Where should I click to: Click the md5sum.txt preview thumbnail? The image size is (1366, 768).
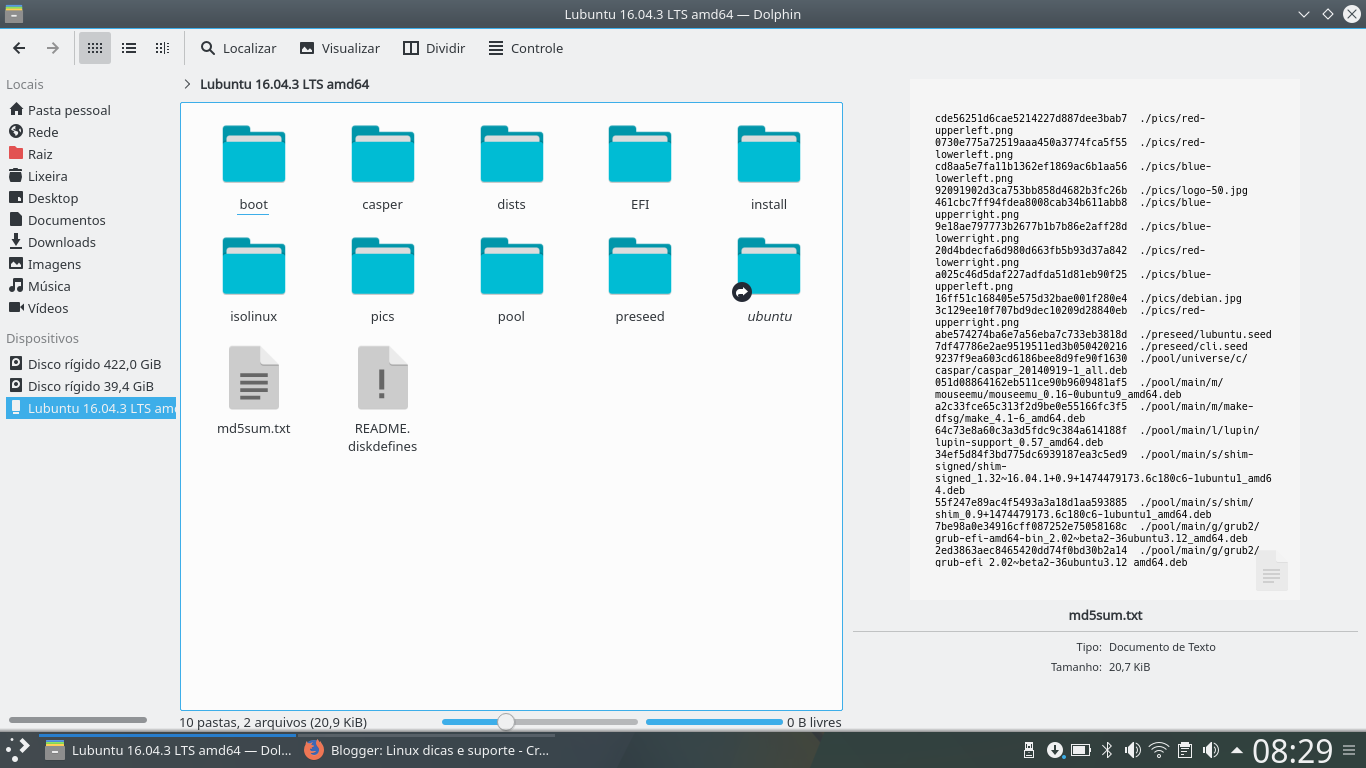1105,340
